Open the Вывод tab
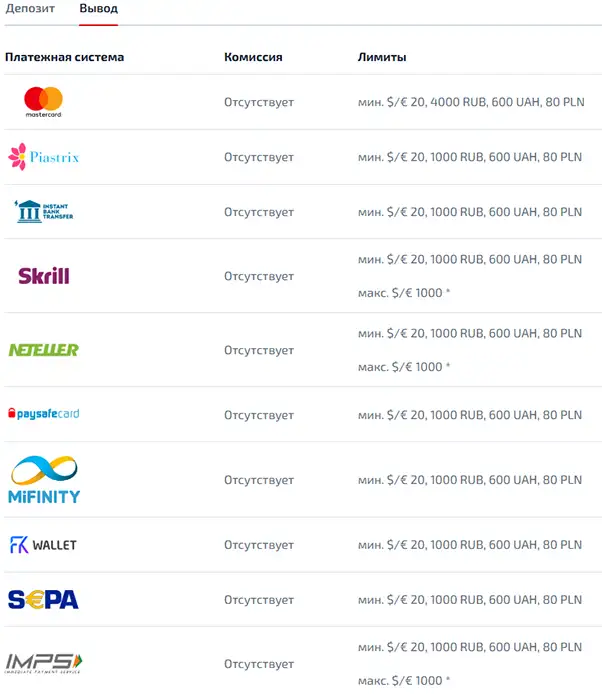 98,8
